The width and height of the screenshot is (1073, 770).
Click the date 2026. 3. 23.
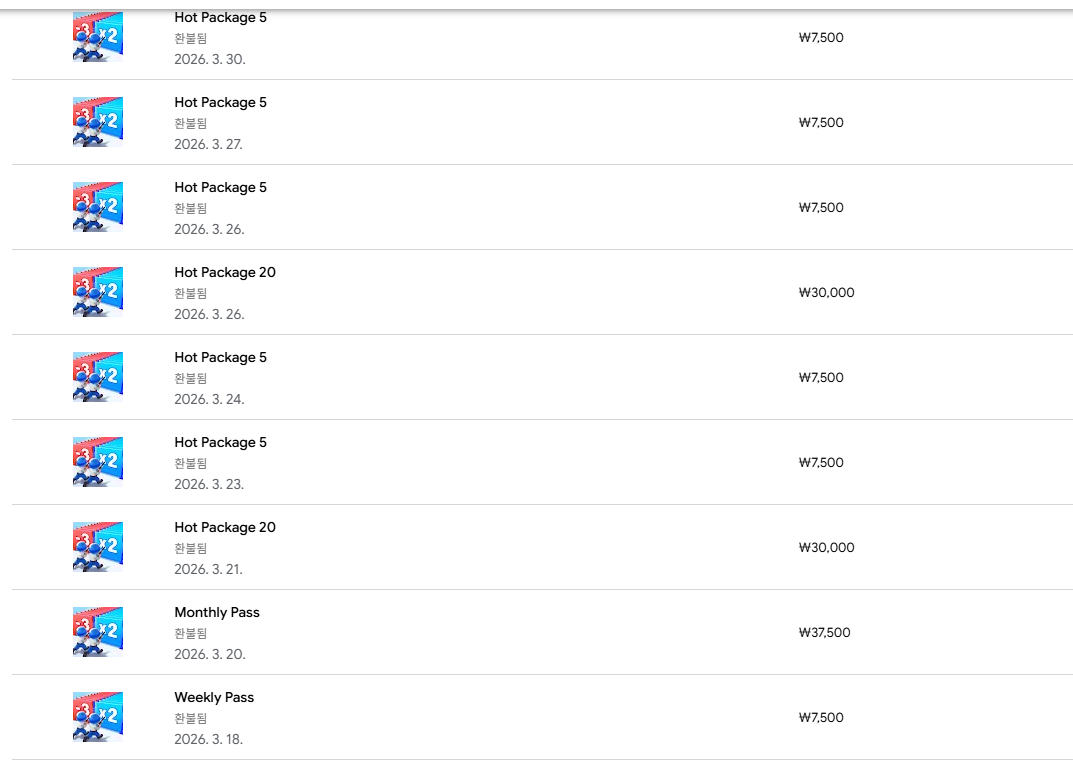209,484
